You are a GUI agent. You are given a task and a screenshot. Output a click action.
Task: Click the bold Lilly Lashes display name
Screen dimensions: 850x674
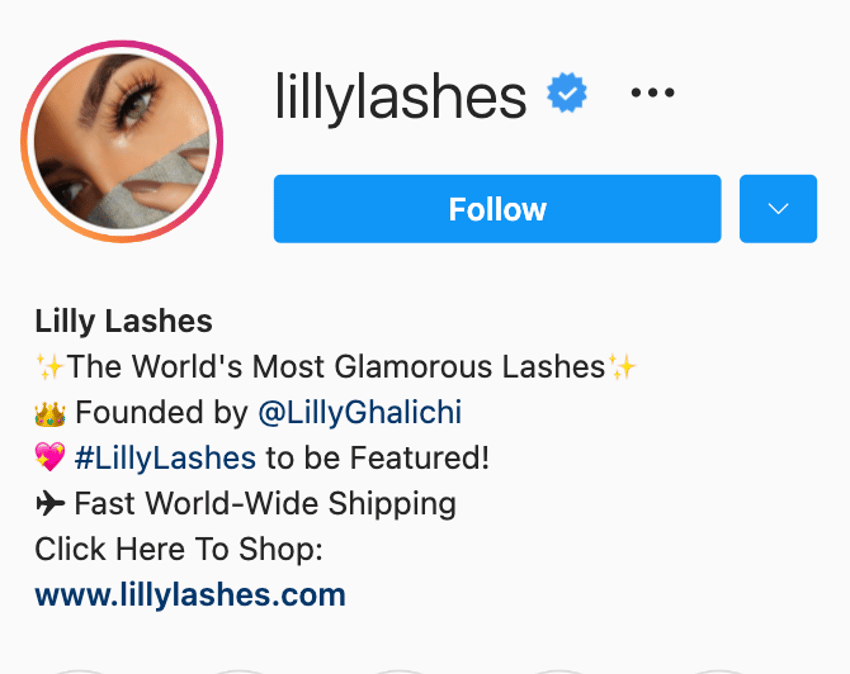point(124,321)
